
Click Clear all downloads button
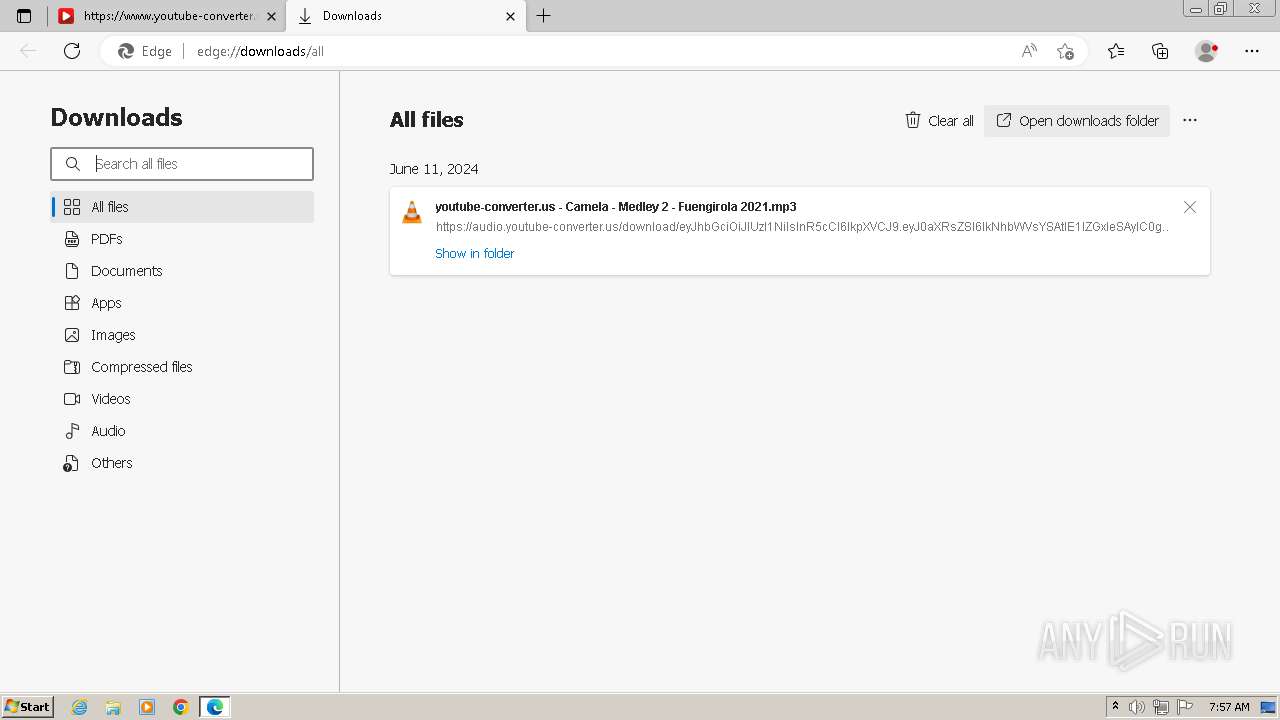tap(939, 121)
